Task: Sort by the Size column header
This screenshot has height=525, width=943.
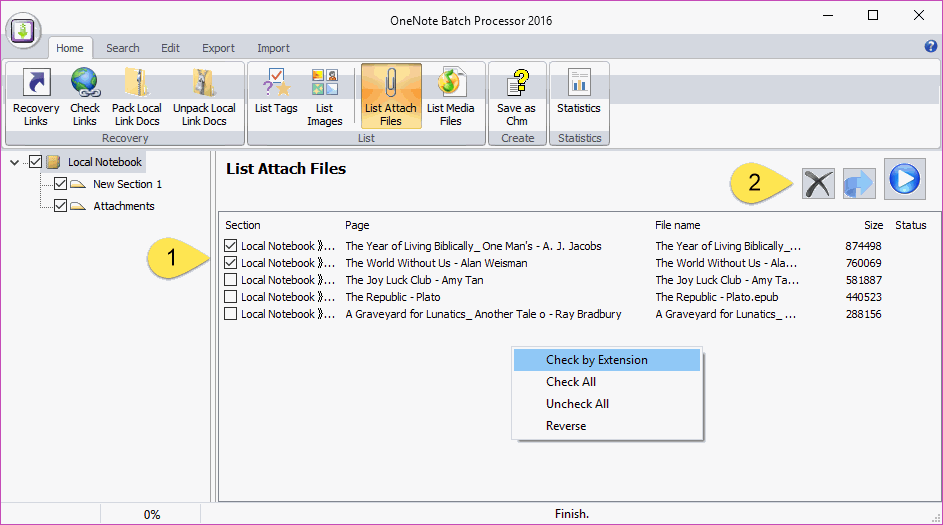Action: point(873,225)
